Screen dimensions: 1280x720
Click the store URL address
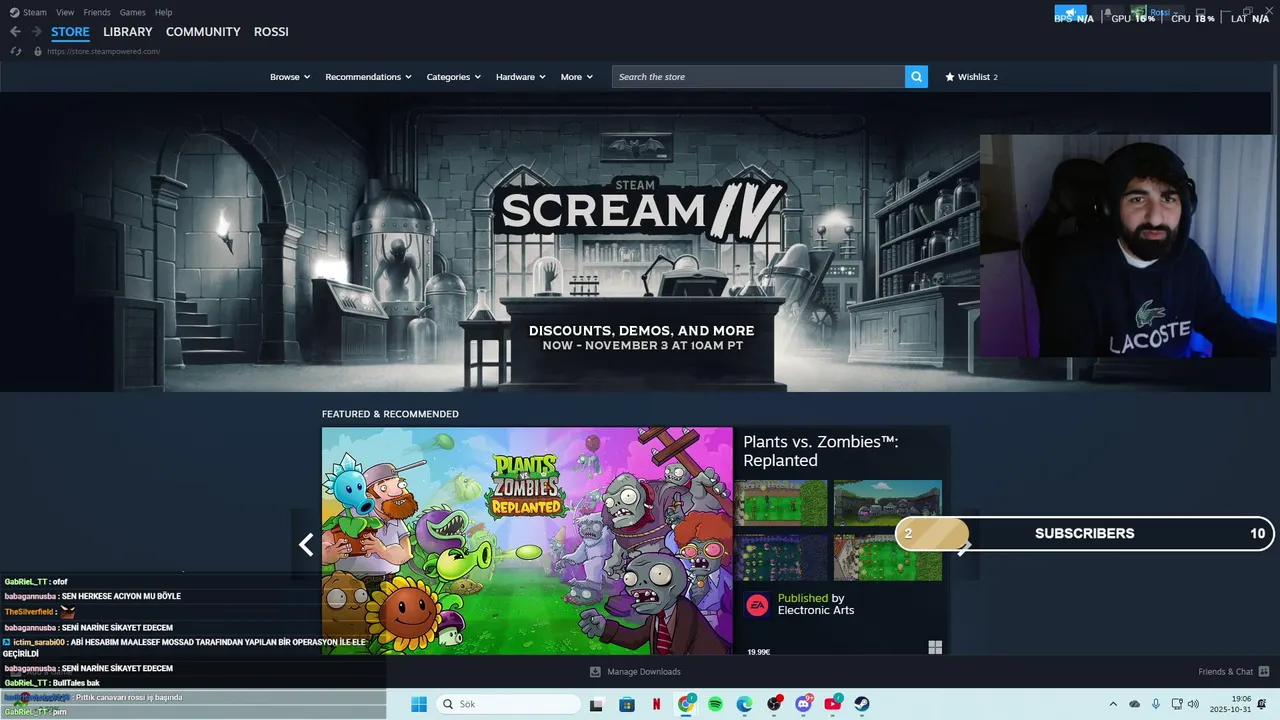[x=104, y=51]
